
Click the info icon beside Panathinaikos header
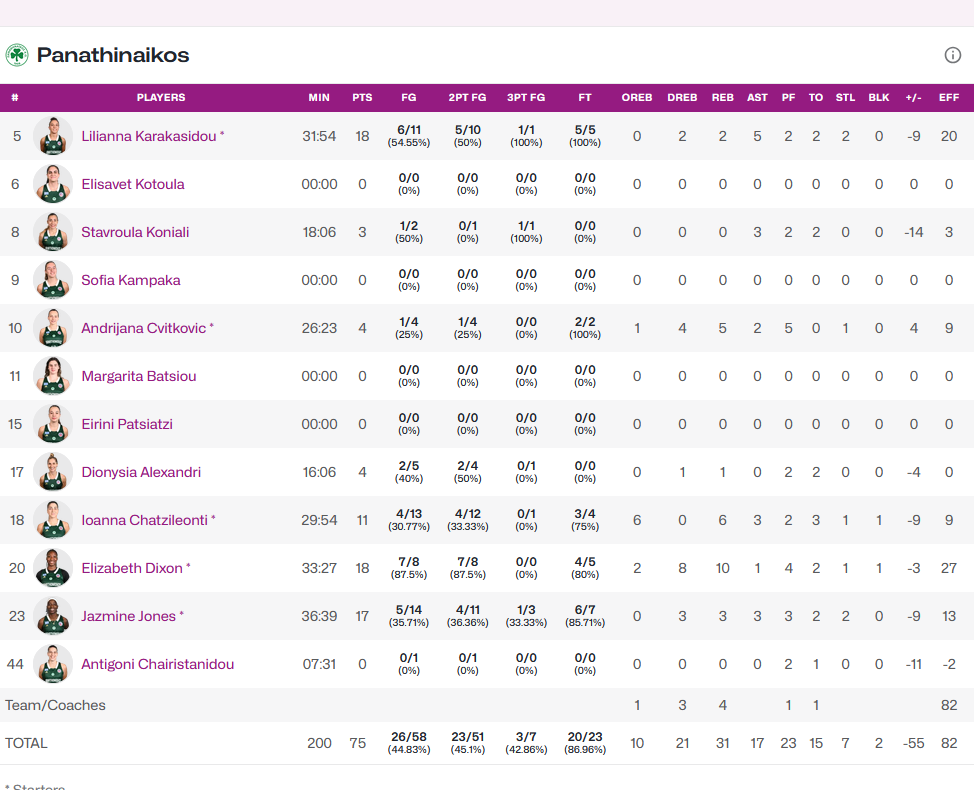tap(952, 55)
